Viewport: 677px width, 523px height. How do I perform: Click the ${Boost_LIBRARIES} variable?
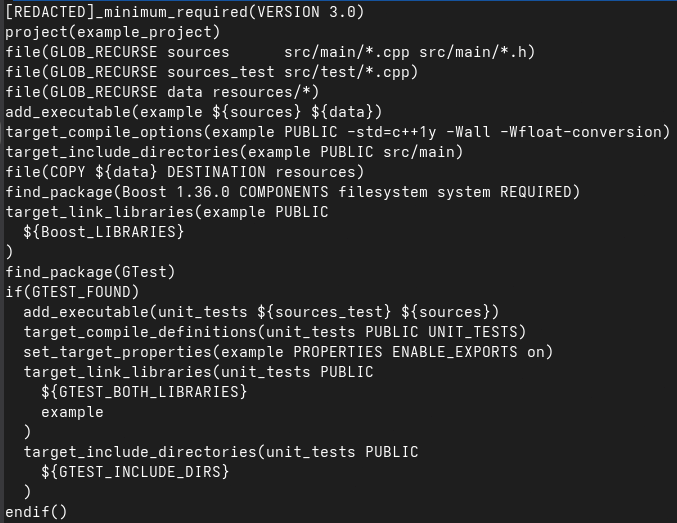104,232
